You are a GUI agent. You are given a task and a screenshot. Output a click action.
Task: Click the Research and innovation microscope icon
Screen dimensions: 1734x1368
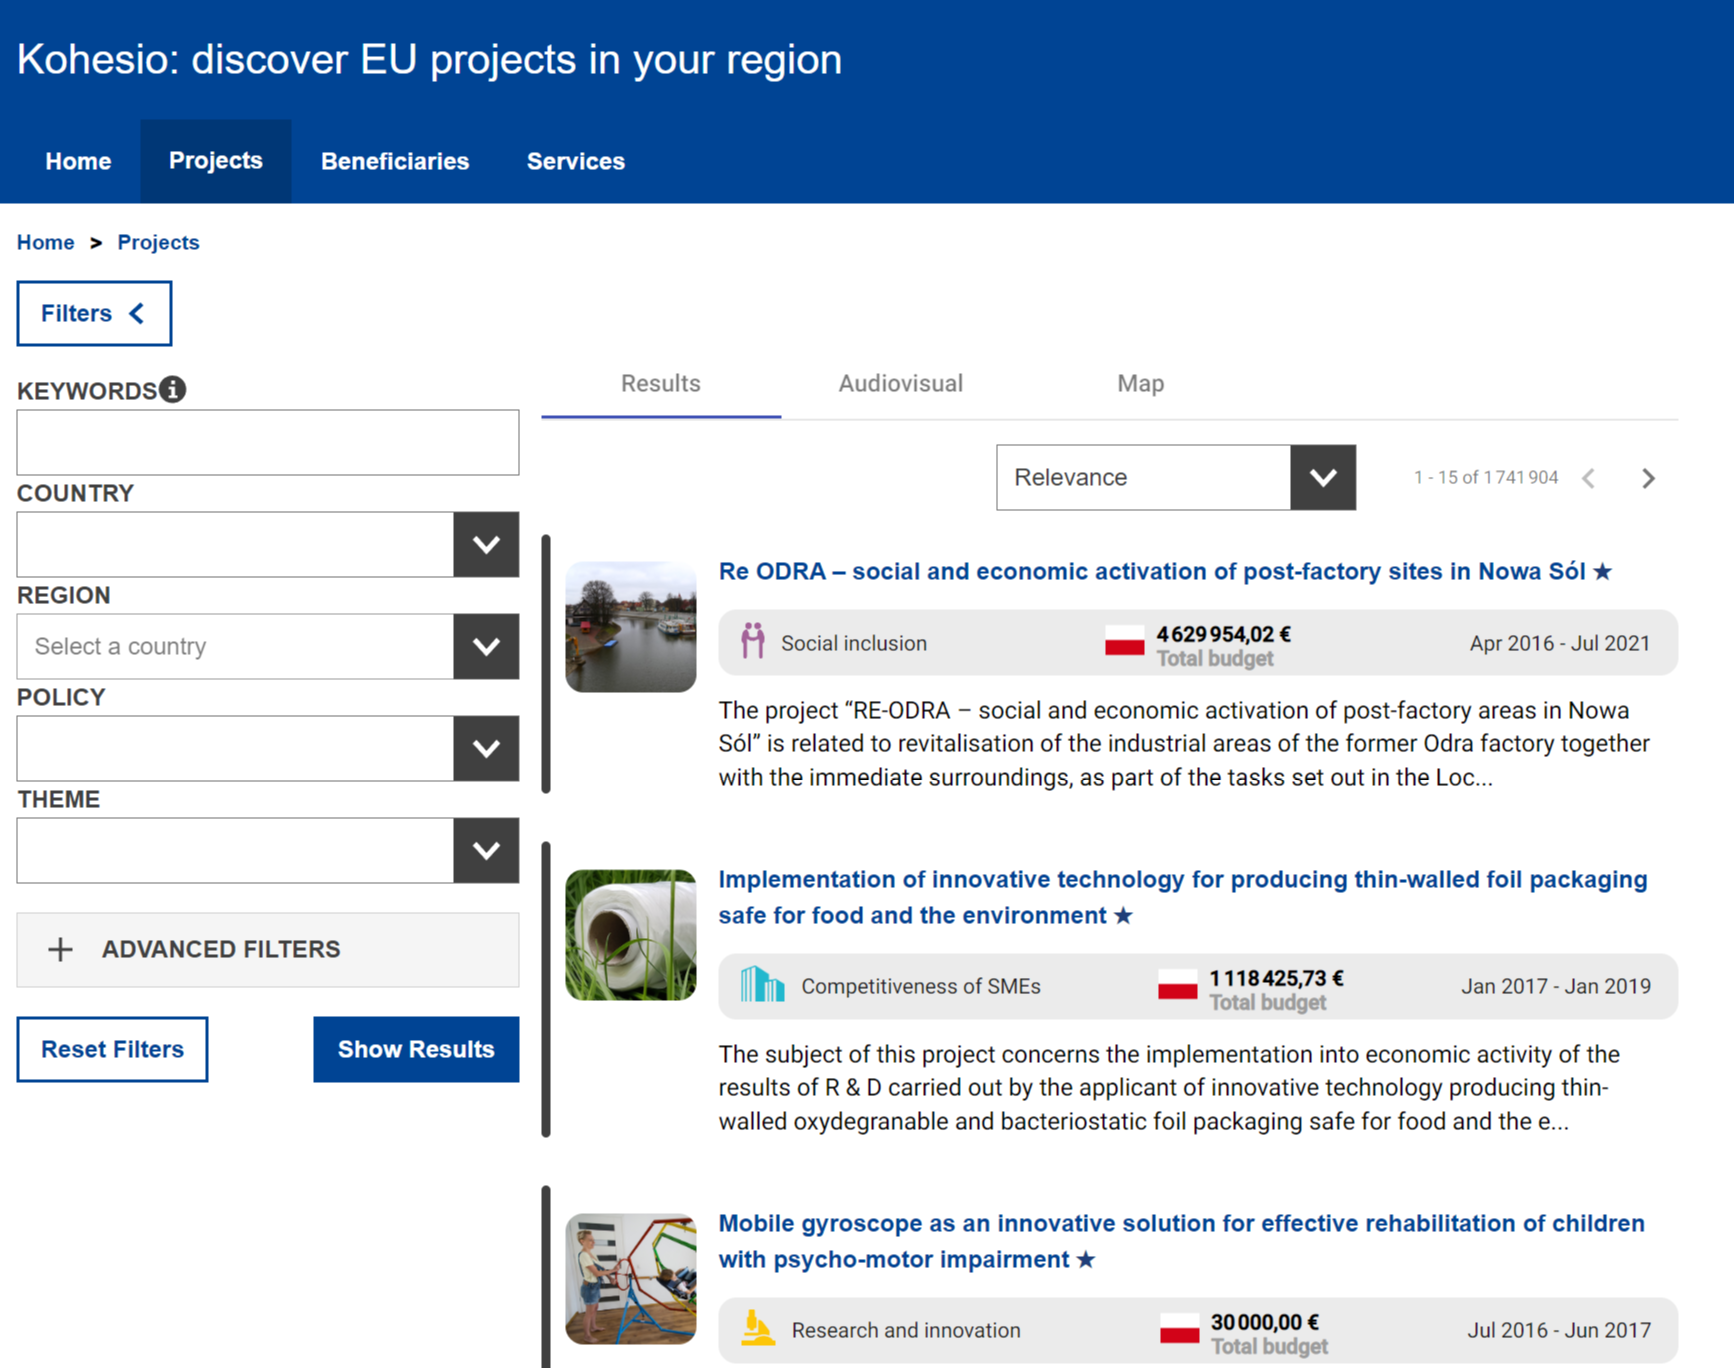click(757, 1329)
